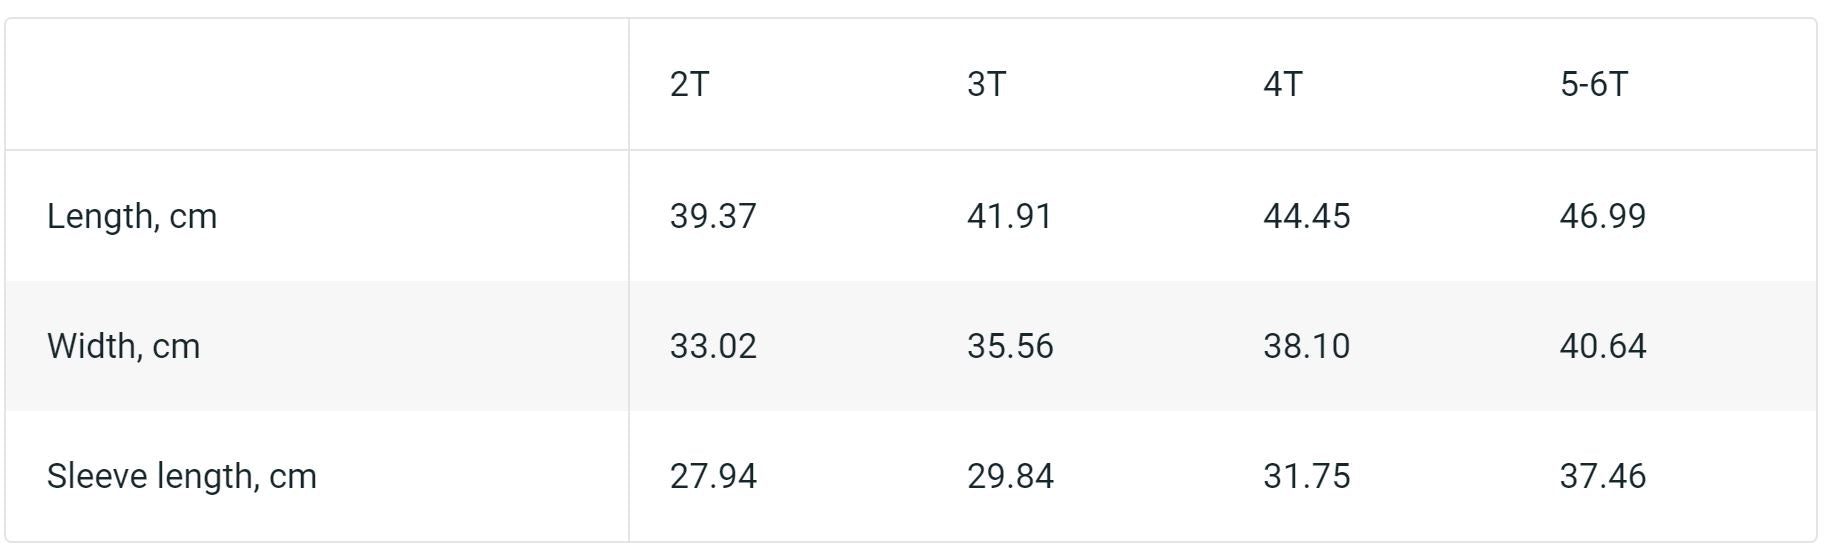Click the 5-6T width value 40.64
1834x554 pixels.
click(1602, 346)
